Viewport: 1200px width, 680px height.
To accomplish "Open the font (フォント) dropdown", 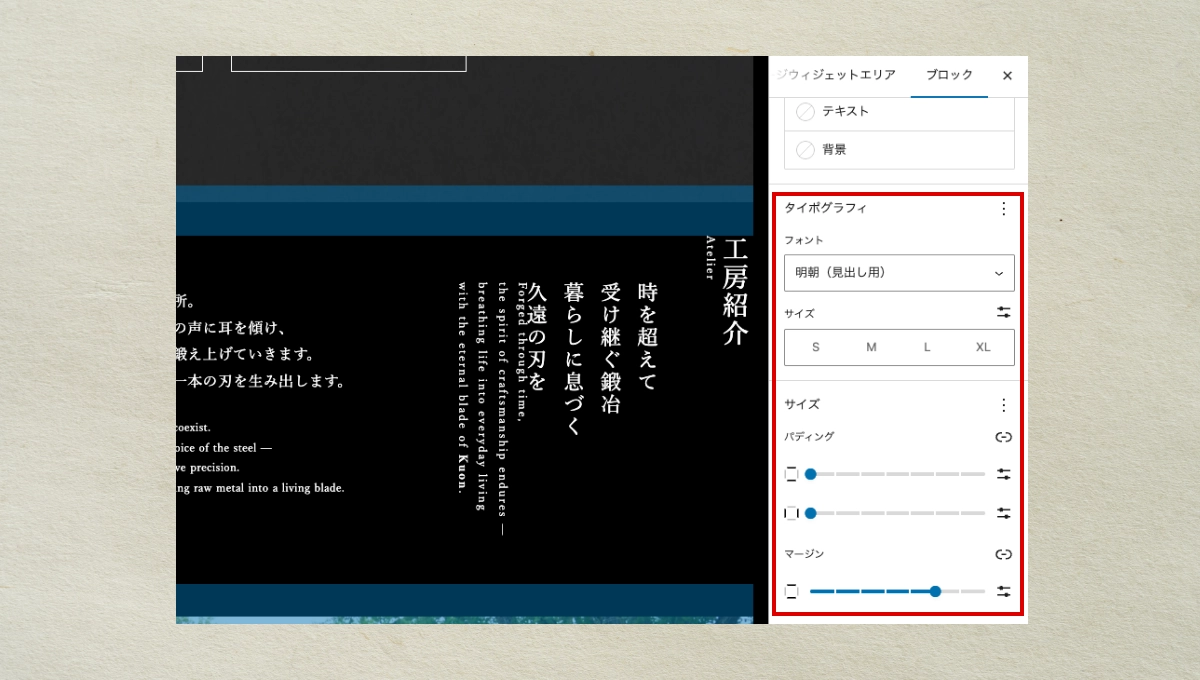I will [x=899, y=273].
